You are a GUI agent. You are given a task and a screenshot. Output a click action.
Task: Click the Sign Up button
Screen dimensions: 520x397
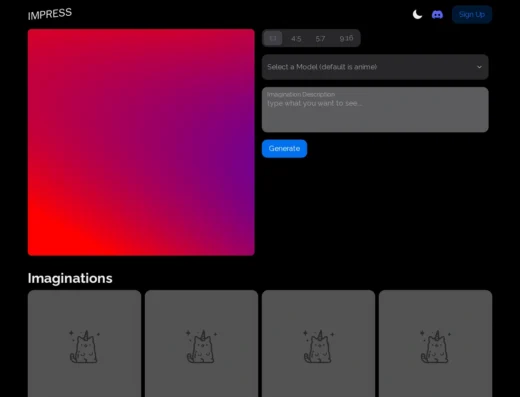click(x=472, y=14)
